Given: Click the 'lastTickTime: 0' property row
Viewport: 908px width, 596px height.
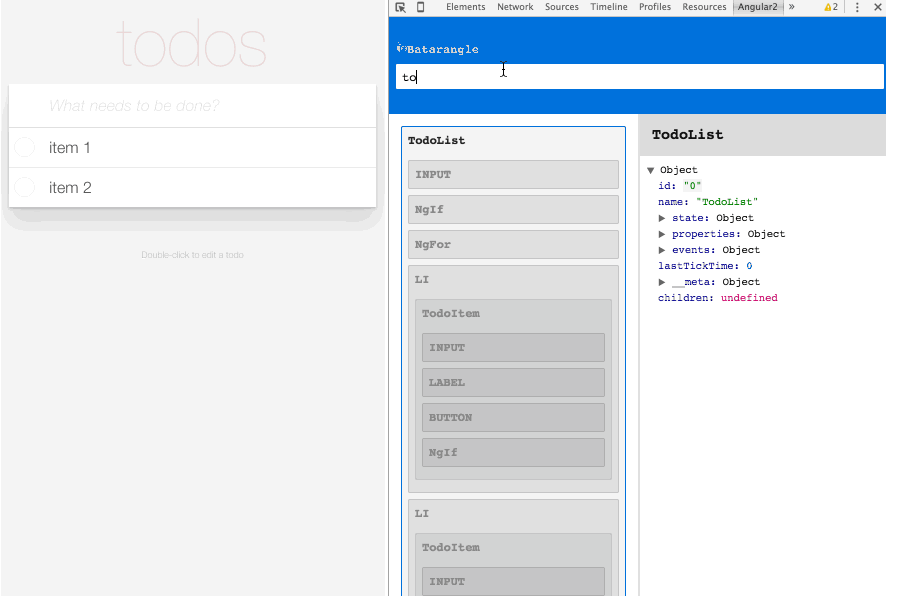Looking at the screenshot, I should 705,266.
